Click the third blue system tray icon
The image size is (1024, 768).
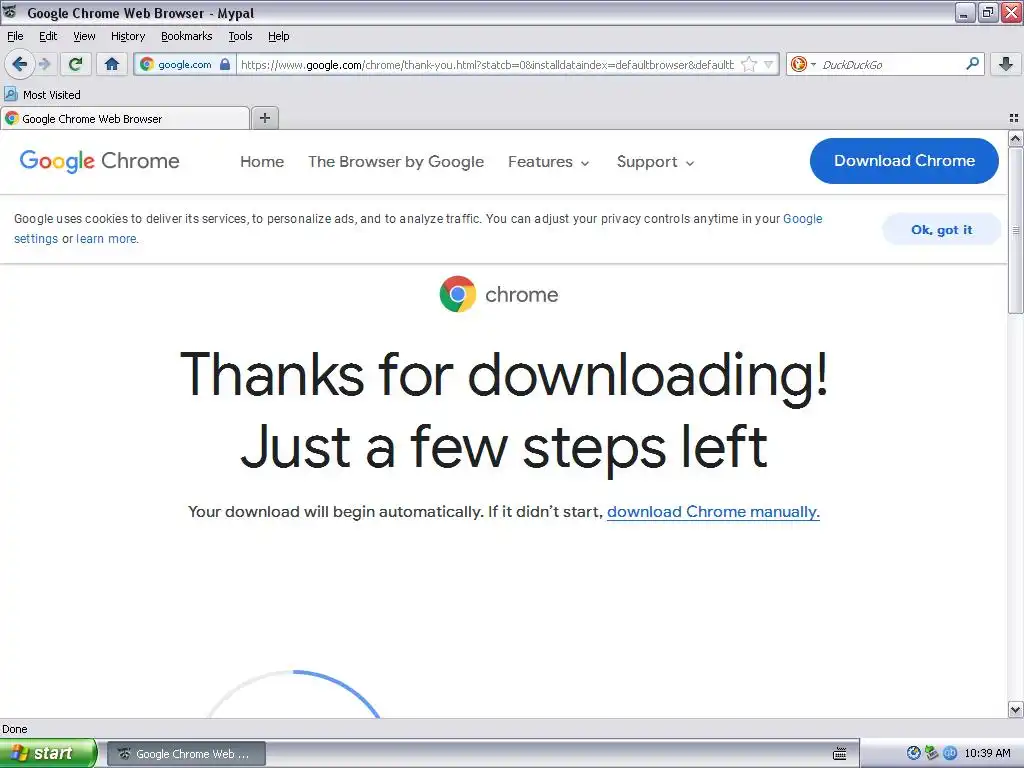tap(950, 753)
